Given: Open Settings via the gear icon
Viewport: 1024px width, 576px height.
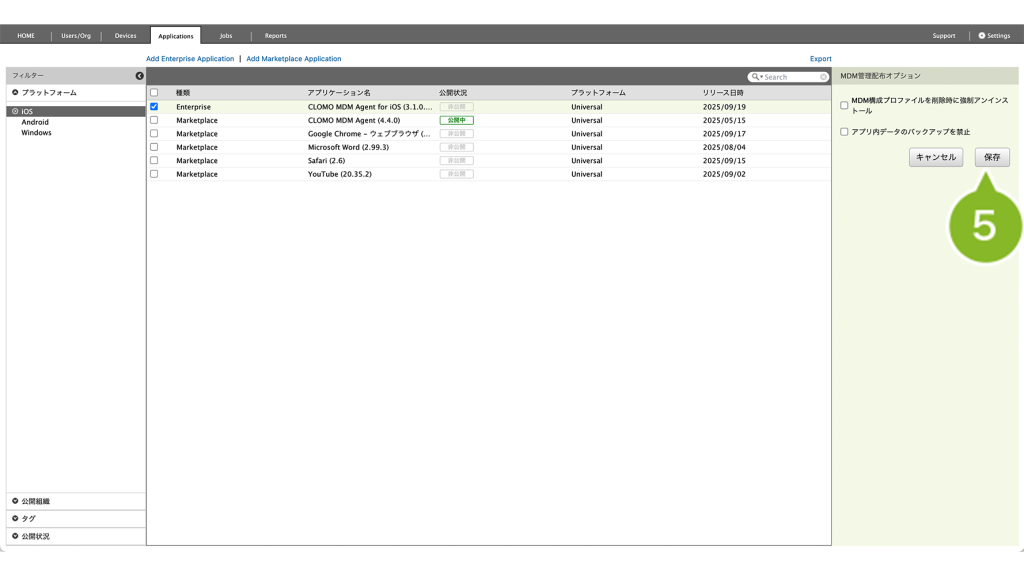Looking at the screenshot, I should 982,36.
